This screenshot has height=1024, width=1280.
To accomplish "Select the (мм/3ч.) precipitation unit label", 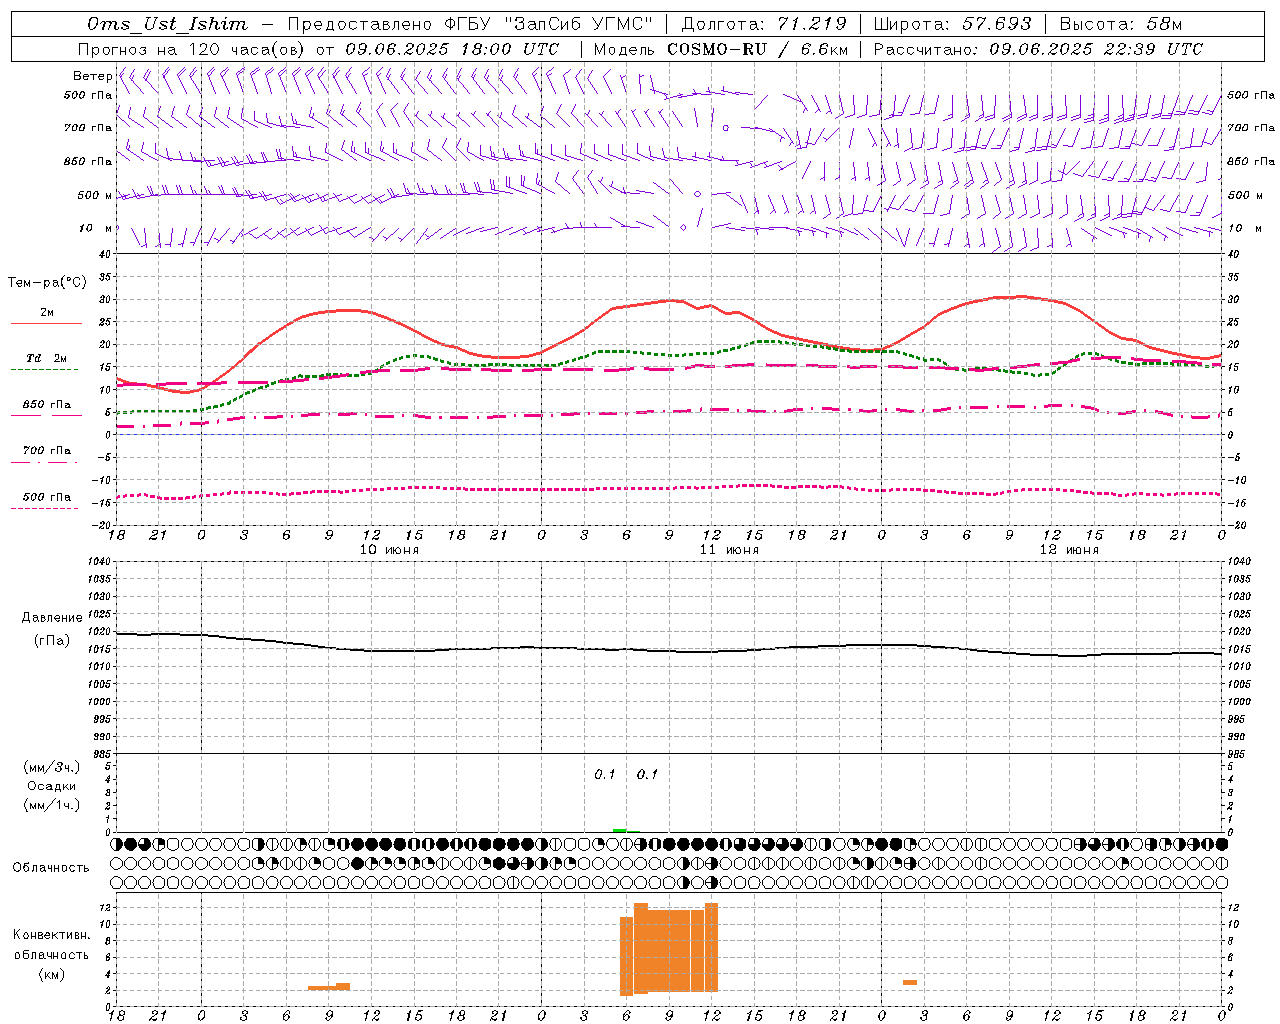I will [x=52, y=767].
